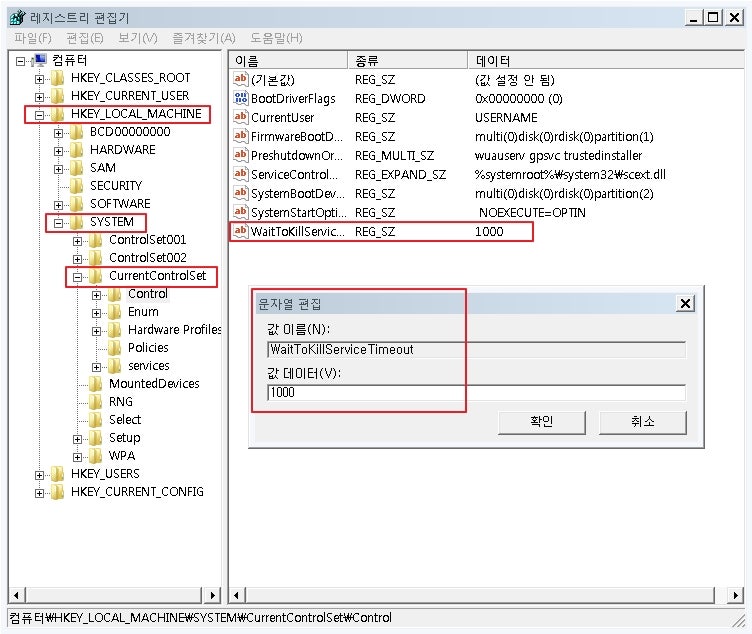The image size is (752, 634).
Task: Close the 문자열 편집 dialog
Action: pyautogui.click(x=685, y=303)
